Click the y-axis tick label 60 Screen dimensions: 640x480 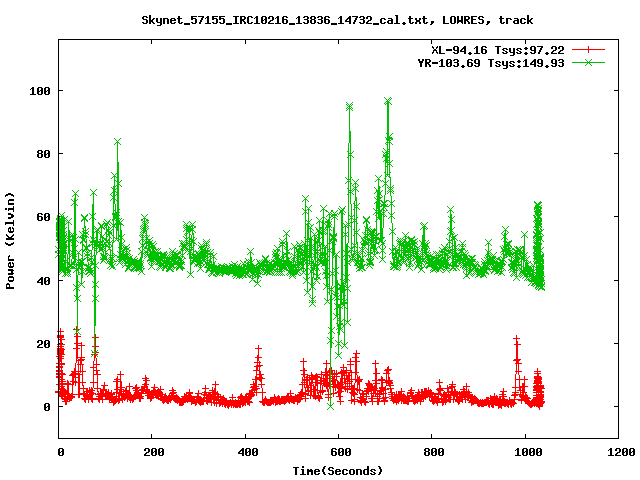coord(43,217)
